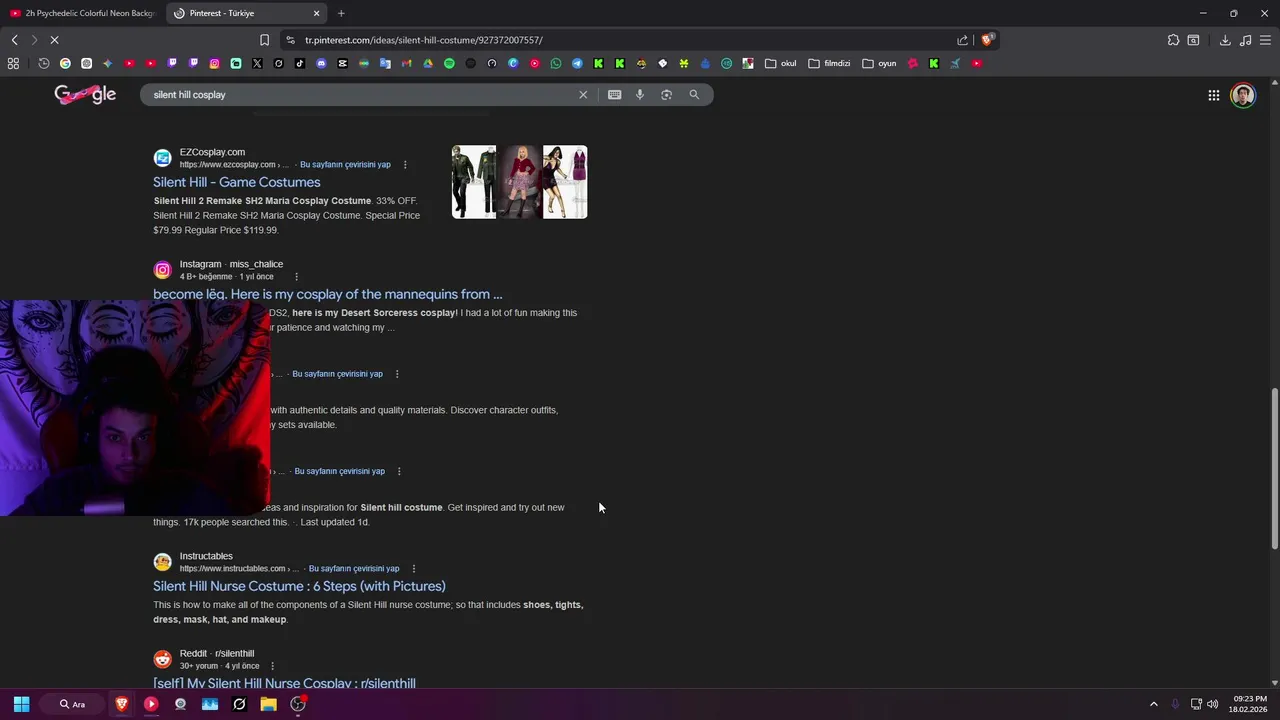
Task: Open the Windows Start menu
Action: (21, 704)
